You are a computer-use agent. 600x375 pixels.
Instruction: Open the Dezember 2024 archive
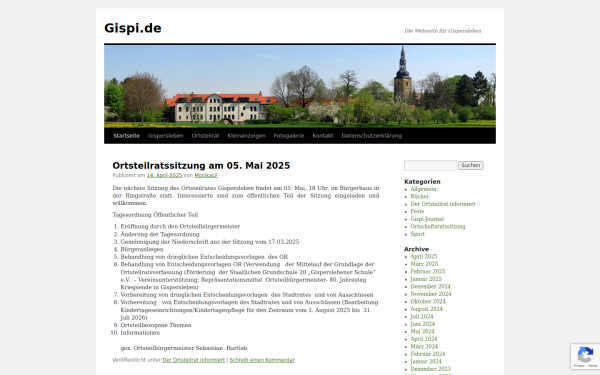pyautogui.click(x=430, y=287)
